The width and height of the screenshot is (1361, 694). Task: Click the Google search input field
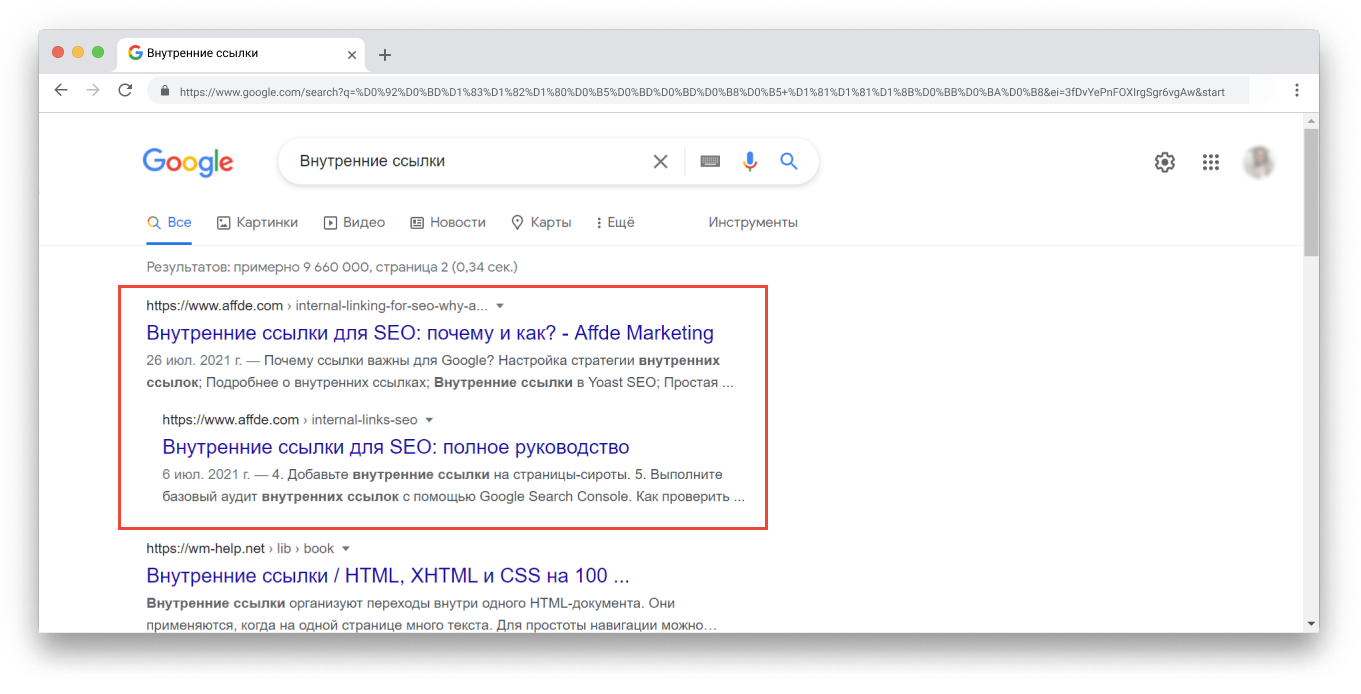coord(460,162)
